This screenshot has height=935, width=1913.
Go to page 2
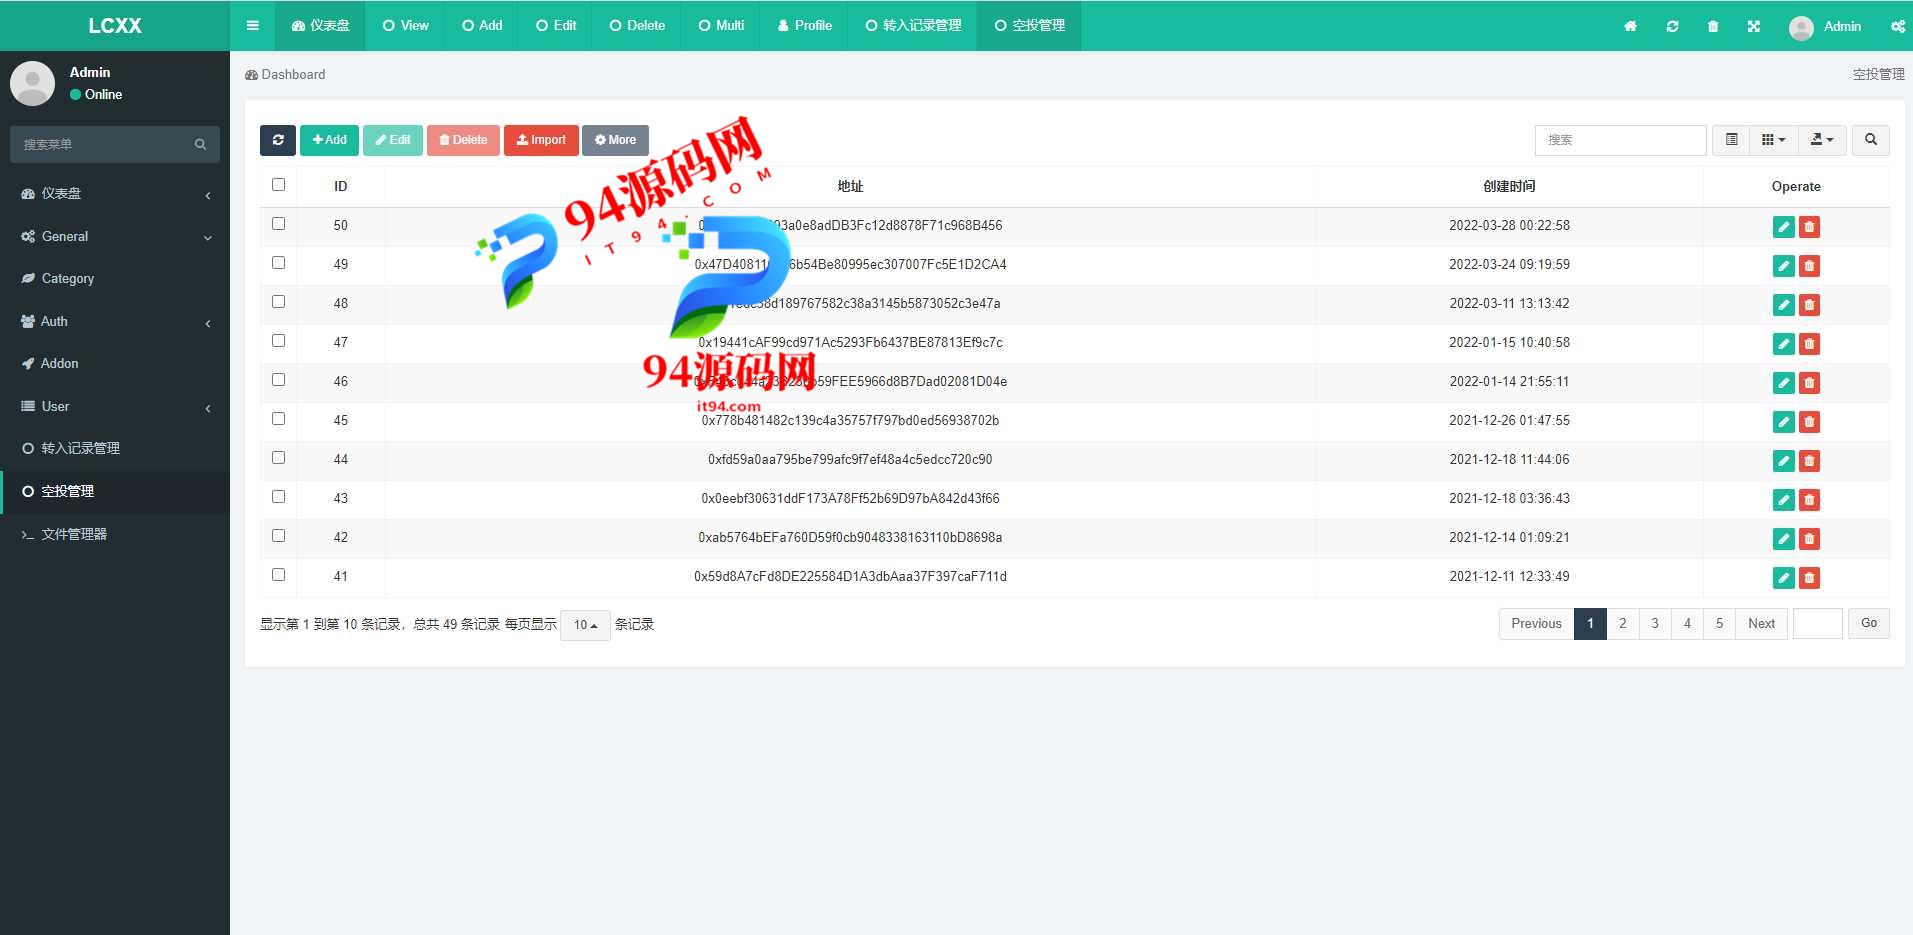pyautogui.click(x=1622, y=624)
